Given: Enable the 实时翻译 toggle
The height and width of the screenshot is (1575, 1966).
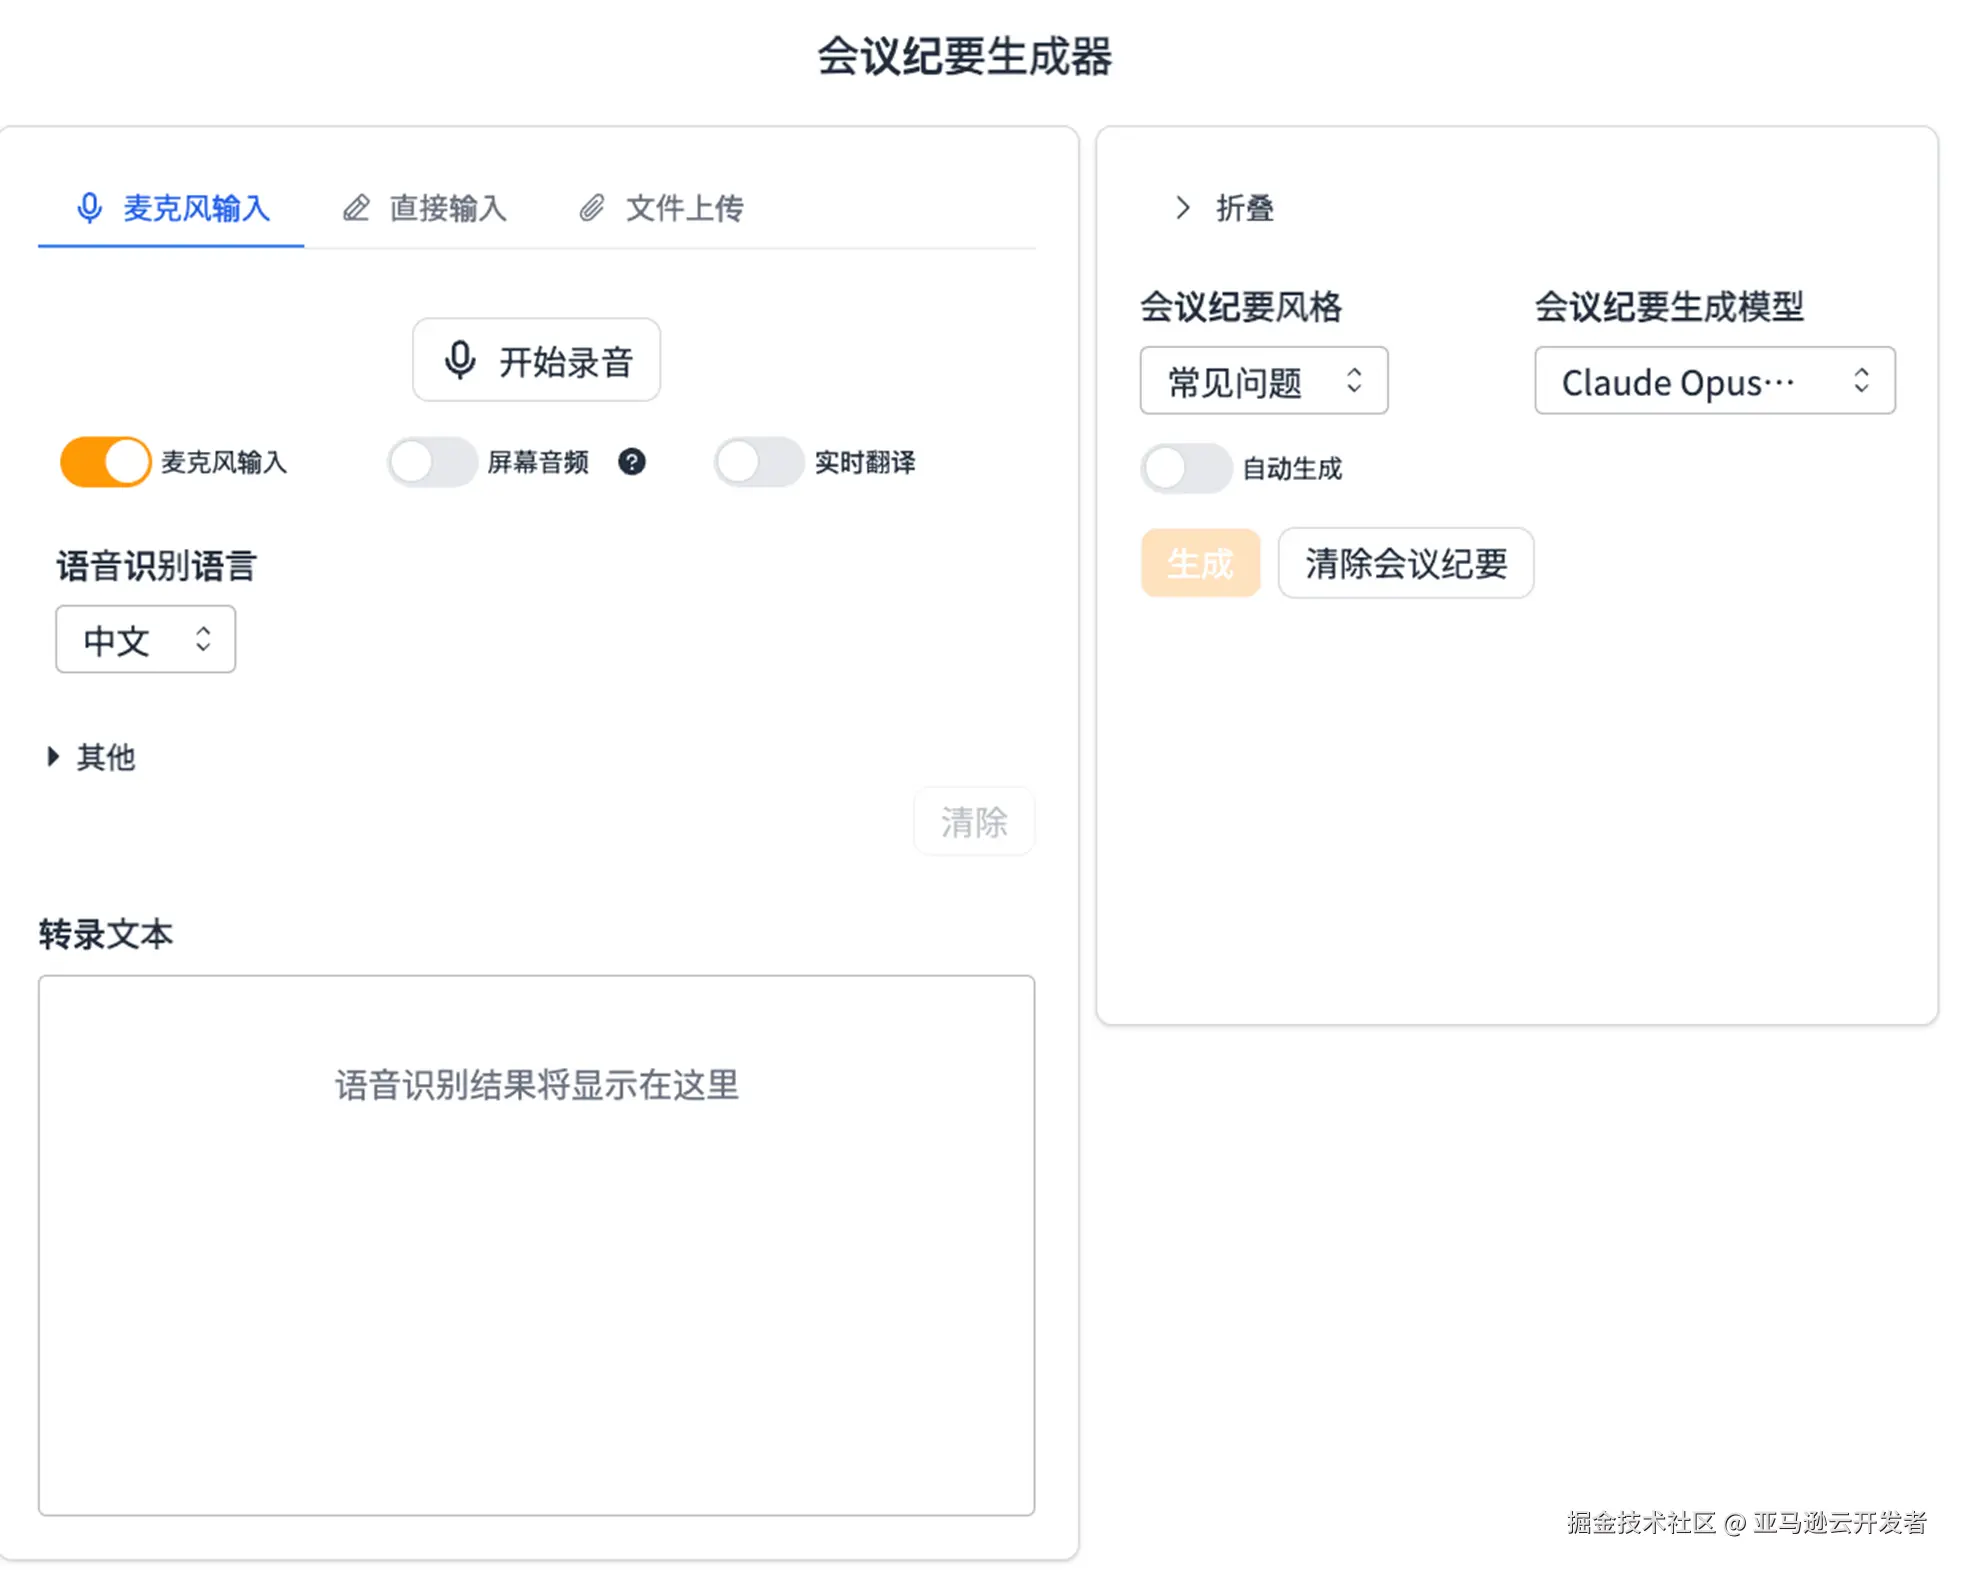Looking at the screenshot, I should tap(758, 462).
